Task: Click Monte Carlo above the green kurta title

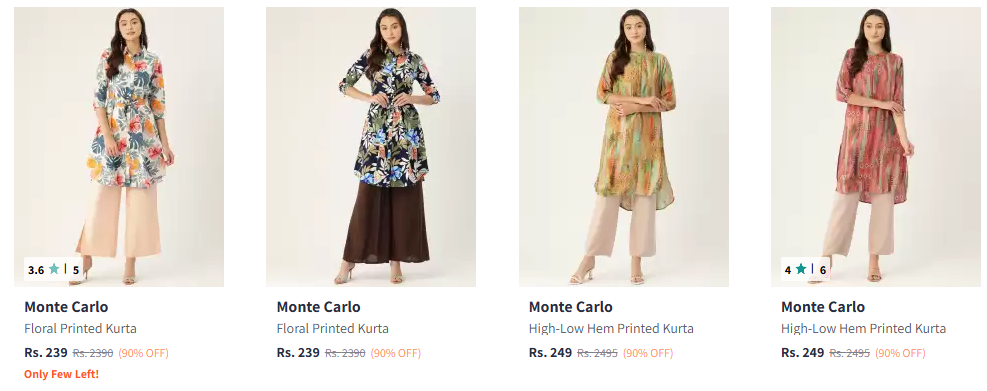Action: pos(571,307)
